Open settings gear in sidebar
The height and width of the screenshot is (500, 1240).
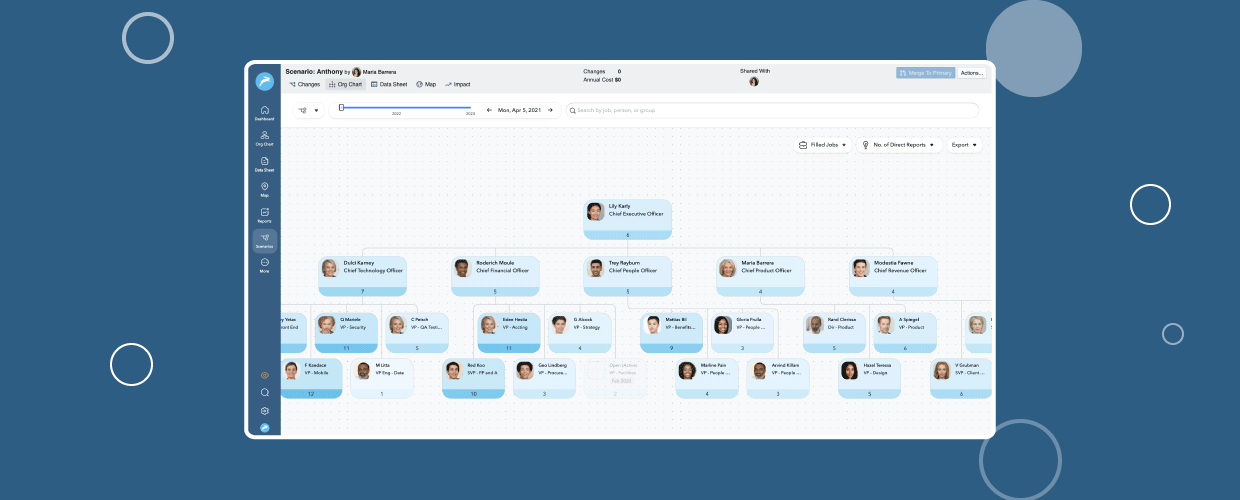click(x=265, y=411)
